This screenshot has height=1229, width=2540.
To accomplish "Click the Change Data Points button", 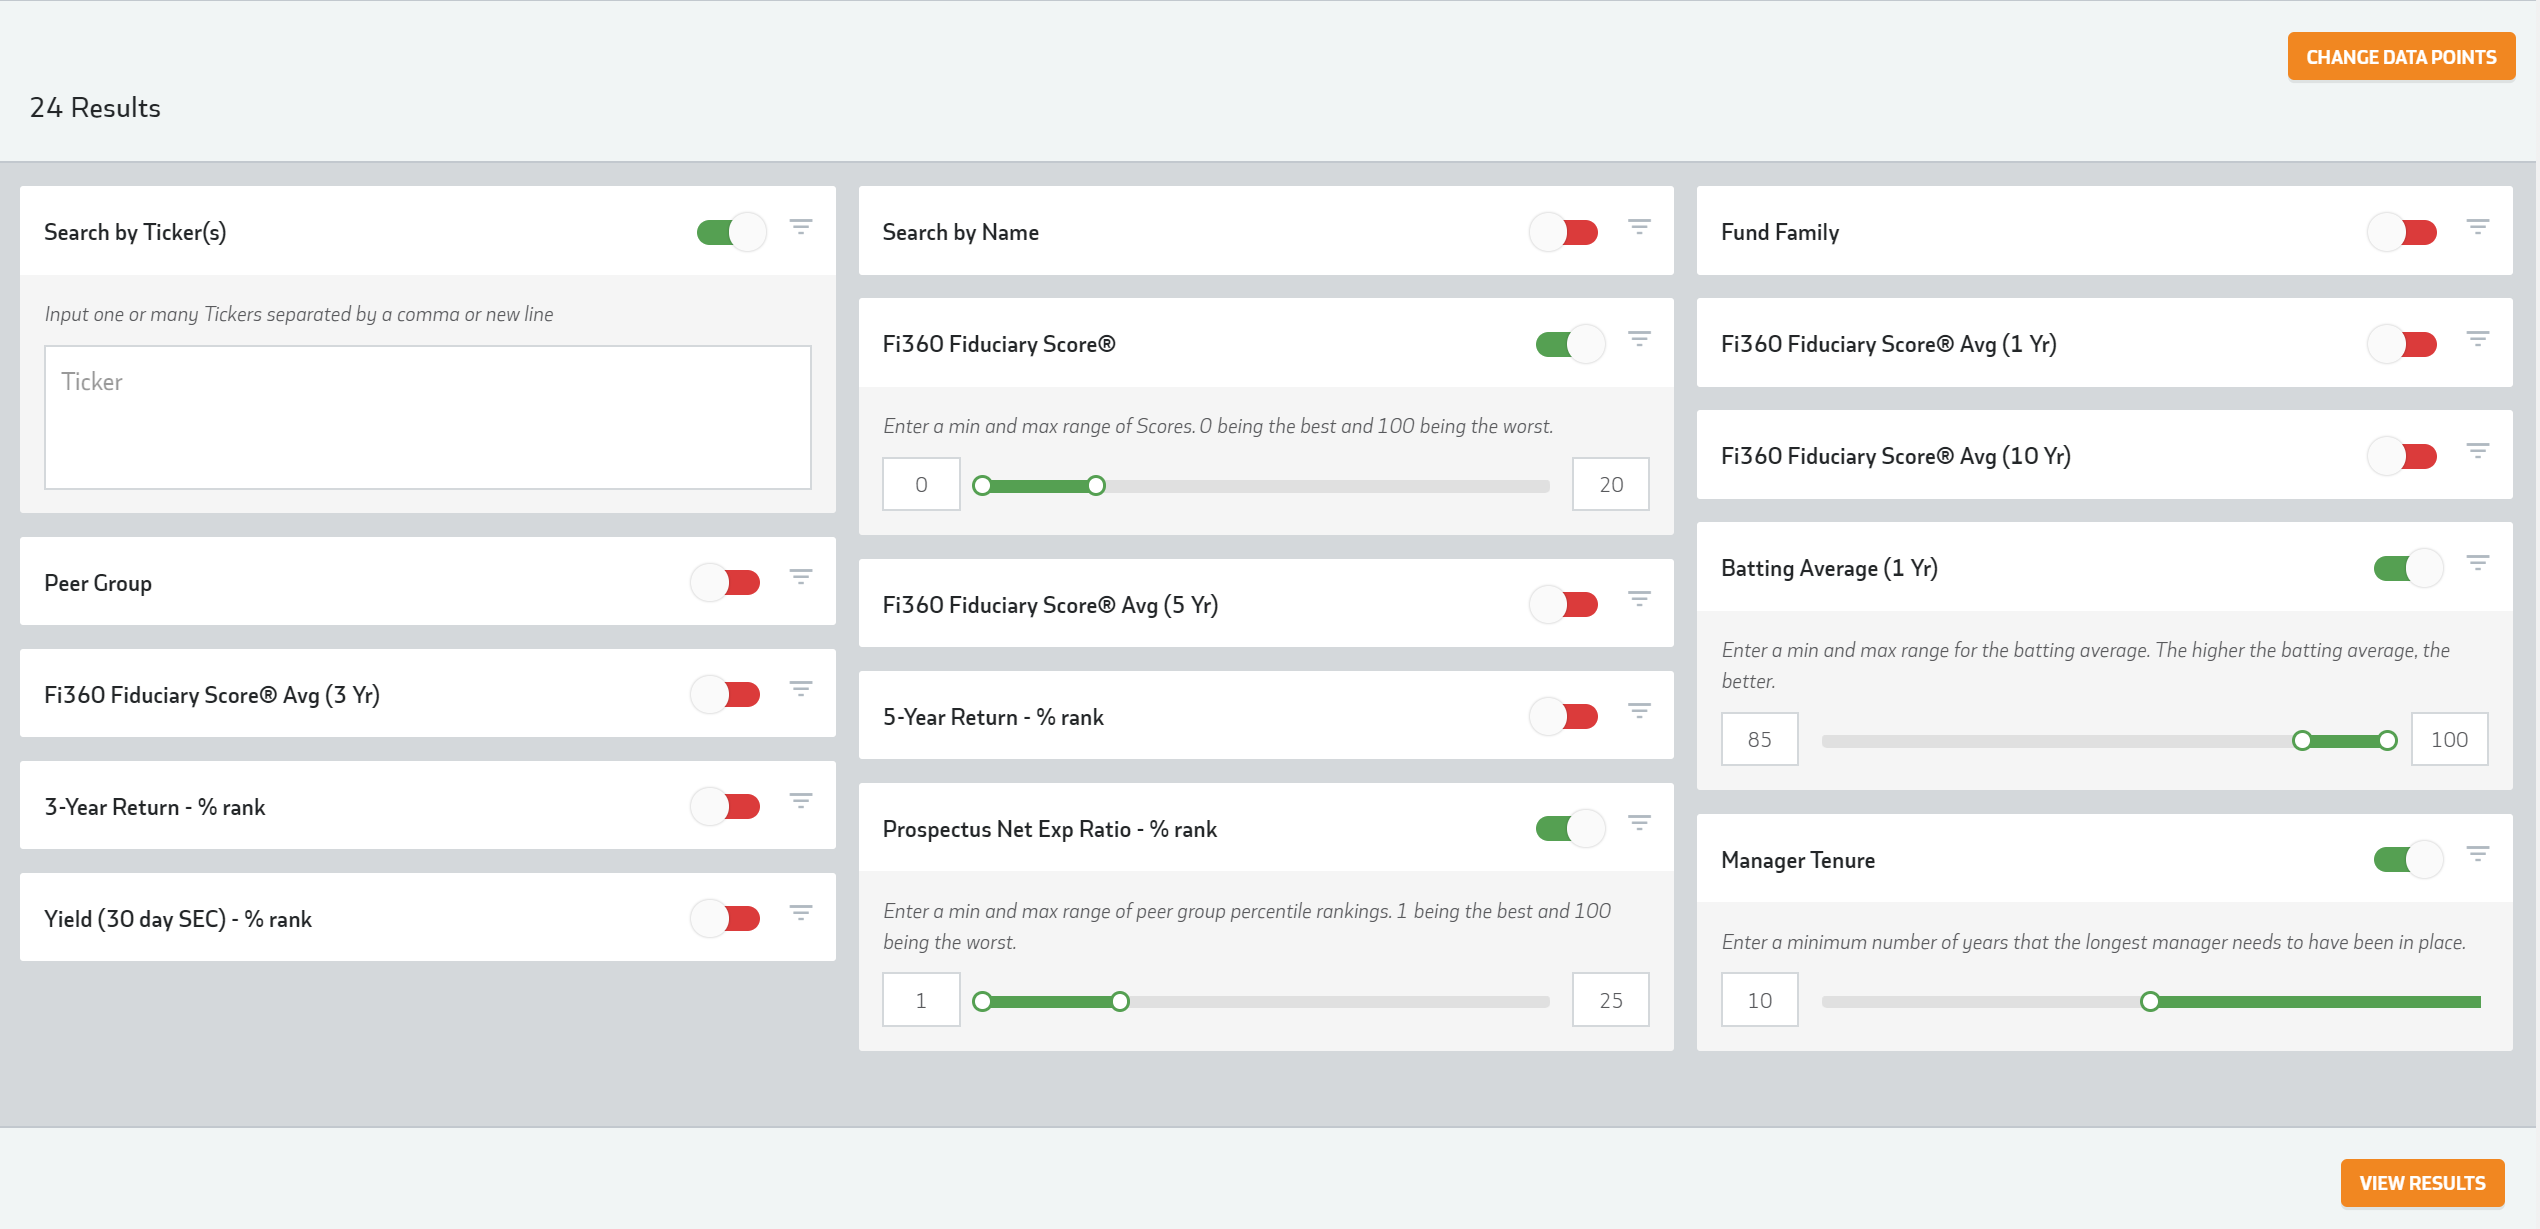I will [x=2400, y=57].
